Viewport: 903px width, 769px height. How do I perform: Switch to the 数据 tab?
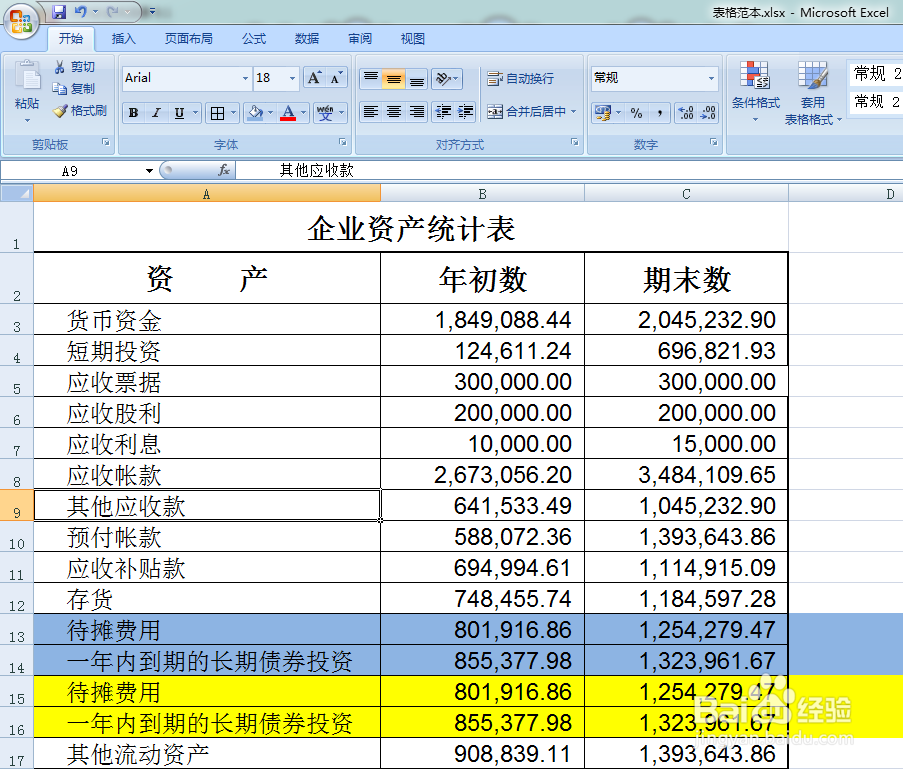307,39
